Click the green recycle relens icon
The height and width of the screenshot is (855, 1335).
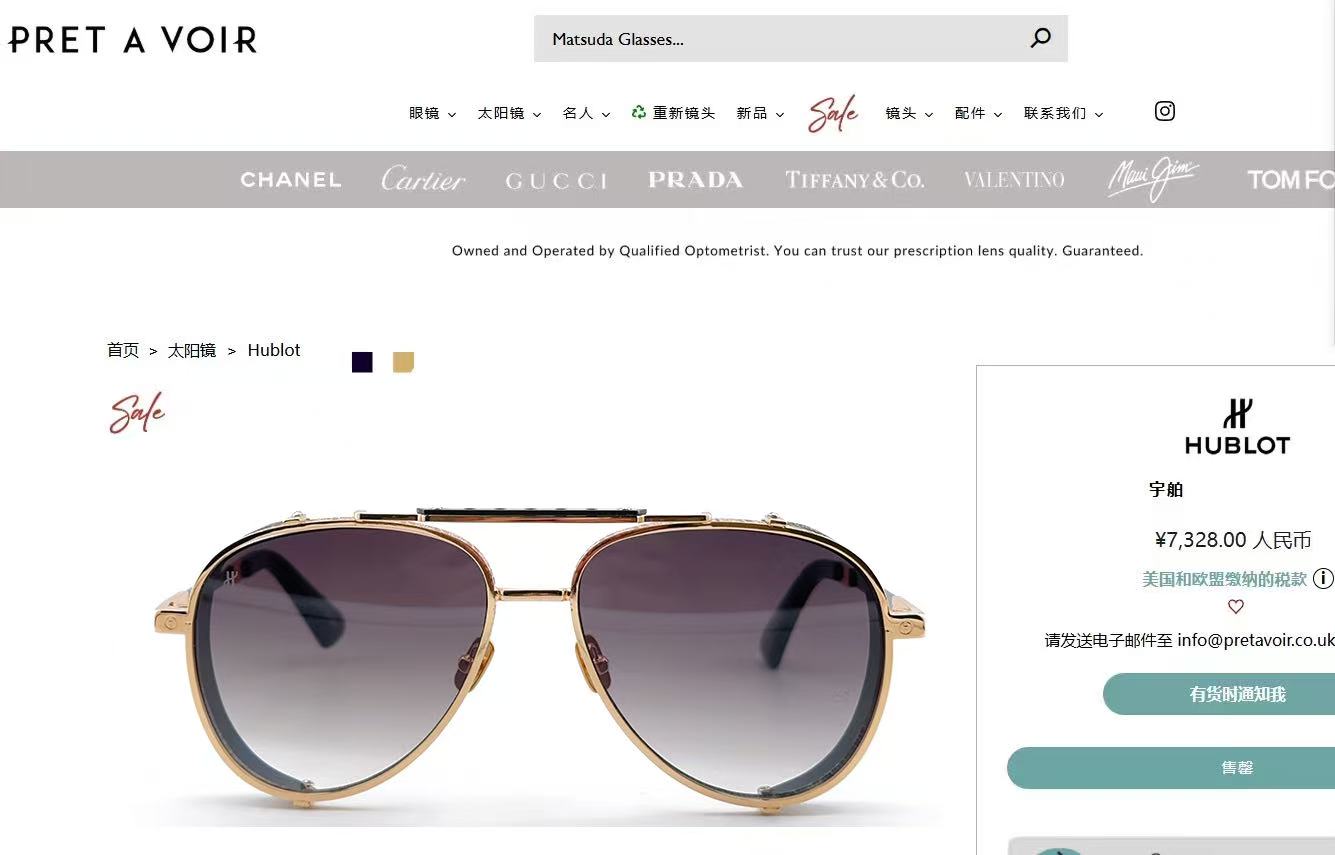[639, 112]
